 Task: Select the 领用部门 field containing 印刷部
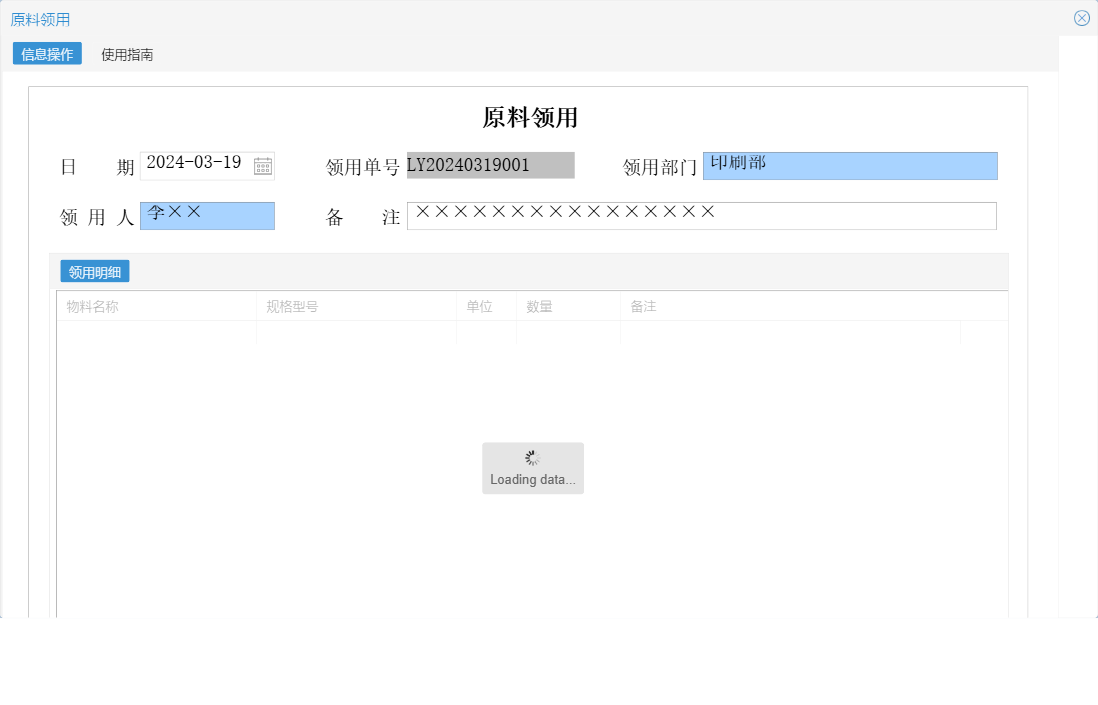point(851,164)
